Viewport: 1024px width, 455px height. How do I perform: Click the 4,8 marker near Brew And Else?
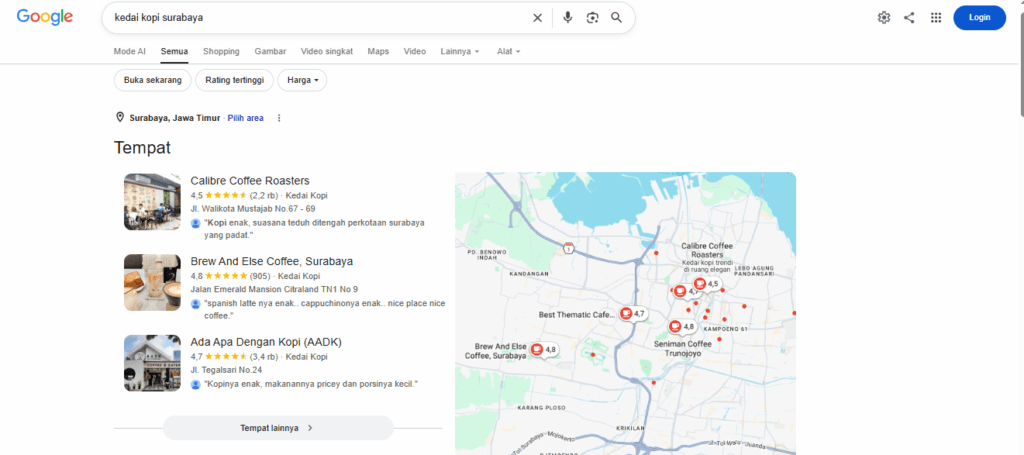tap(543, 349)
